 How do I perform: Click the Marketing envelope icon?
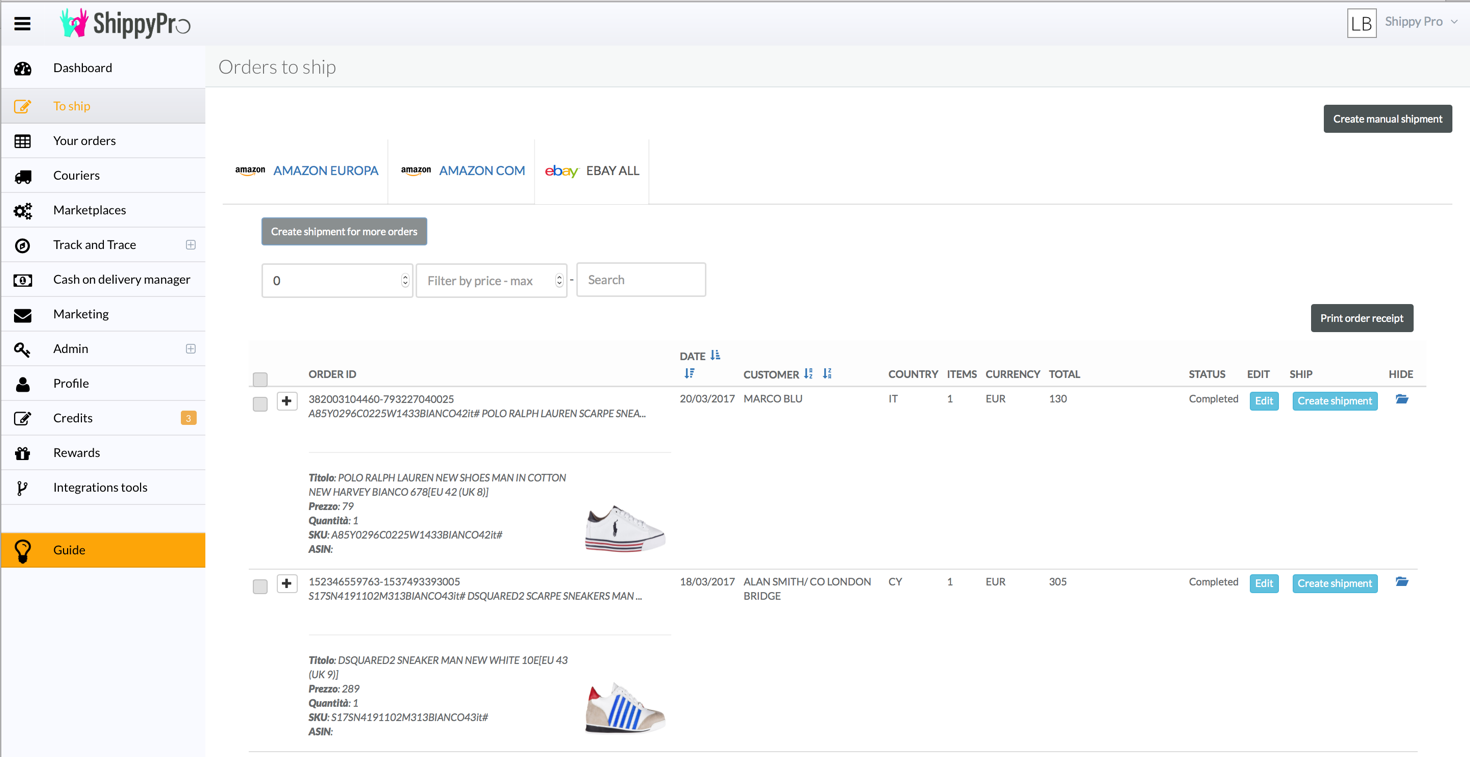(x=23, y=315)
